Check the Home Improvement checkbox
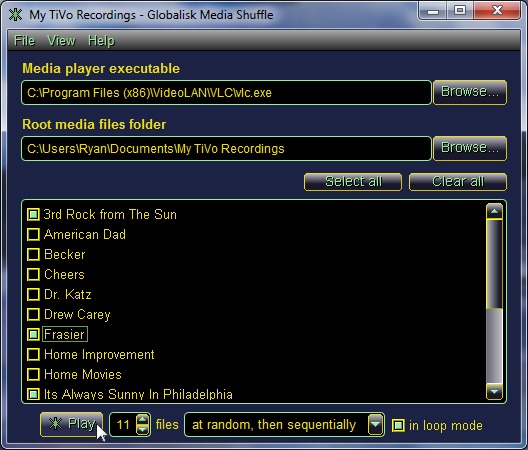Viewport: 528px width, 450px height. pos(33,355)
